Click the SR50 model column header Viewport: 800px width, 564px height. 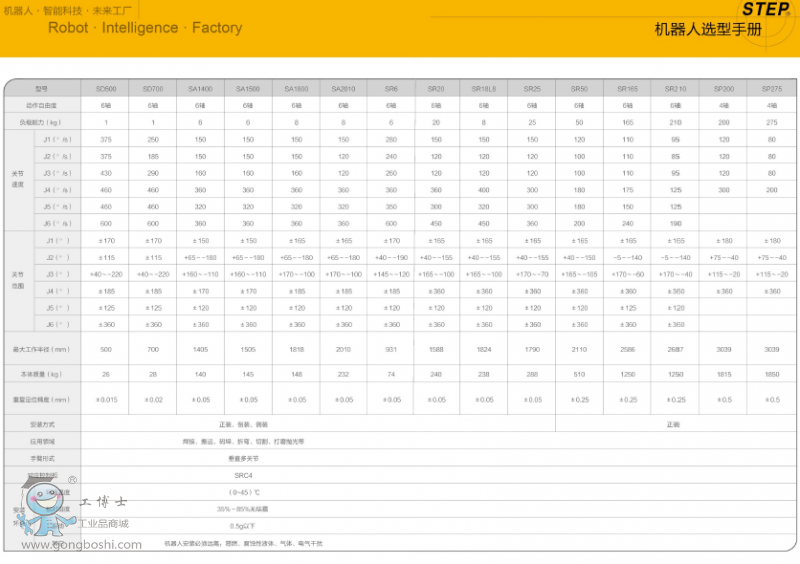(x=580, y=88)
